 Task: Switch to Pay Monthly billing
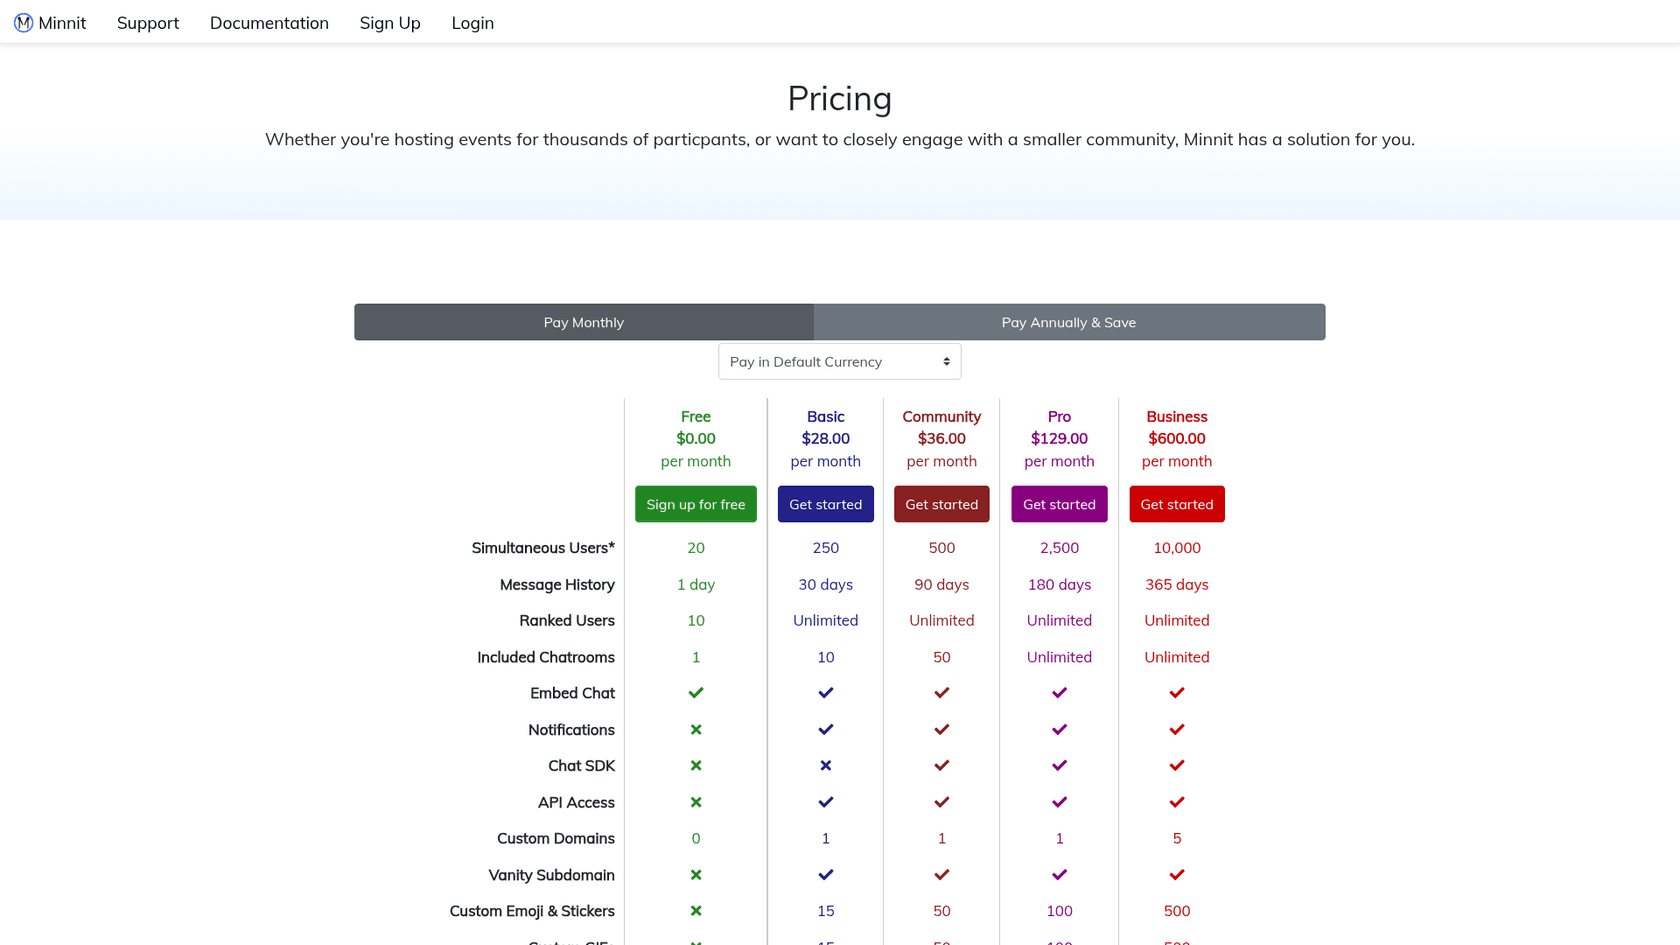tap(584, 322)
